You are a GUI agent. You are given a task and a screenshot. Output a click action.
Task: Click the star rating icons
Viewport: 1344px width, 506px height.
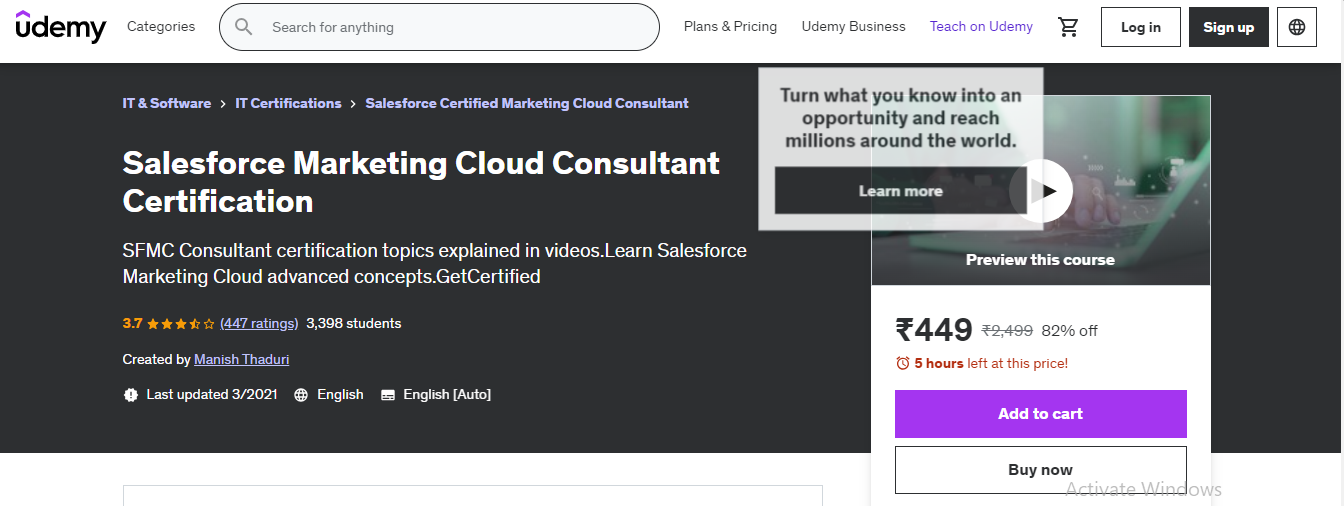181,324
